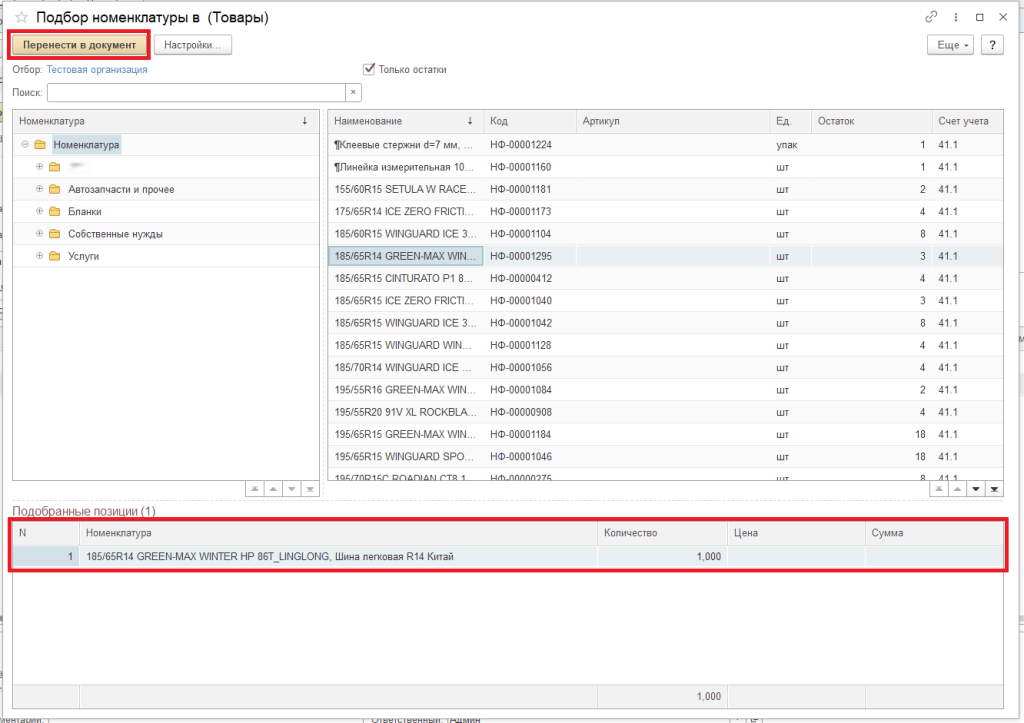Viewport: 1024px width, 723px height.
Task: Collapse the root Номенклатура tree node
Action: click(25, 145)
